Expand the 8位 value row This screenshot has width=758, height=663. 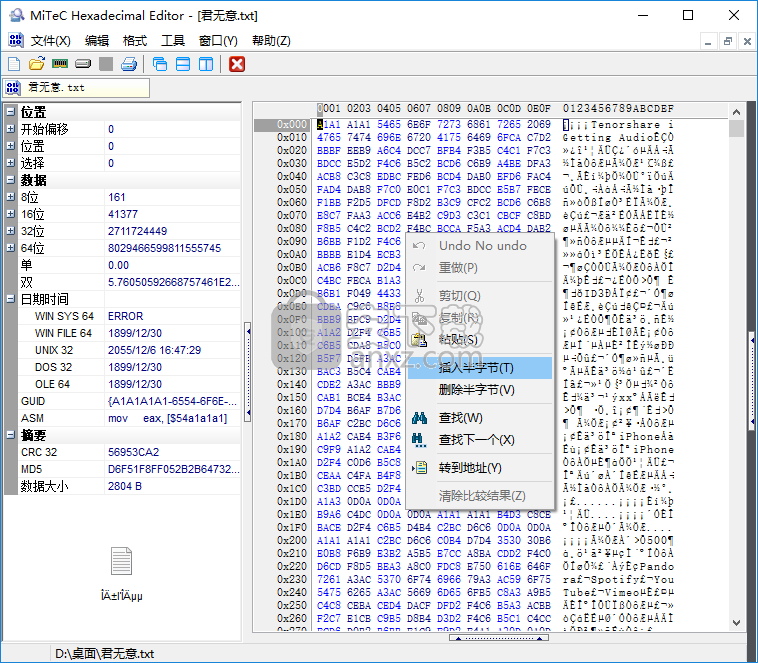click(x=11, y=197)
